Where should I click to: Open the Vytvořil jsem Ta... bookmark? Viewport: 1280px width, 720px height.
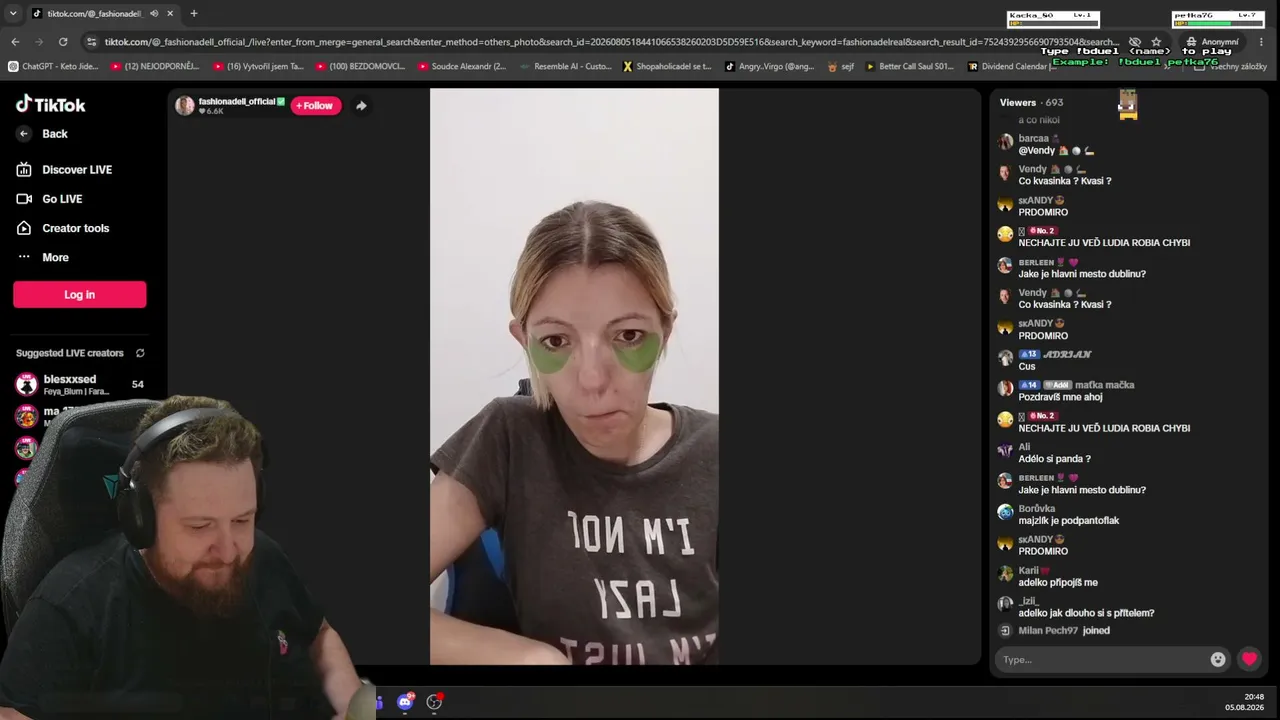[258, 67]
